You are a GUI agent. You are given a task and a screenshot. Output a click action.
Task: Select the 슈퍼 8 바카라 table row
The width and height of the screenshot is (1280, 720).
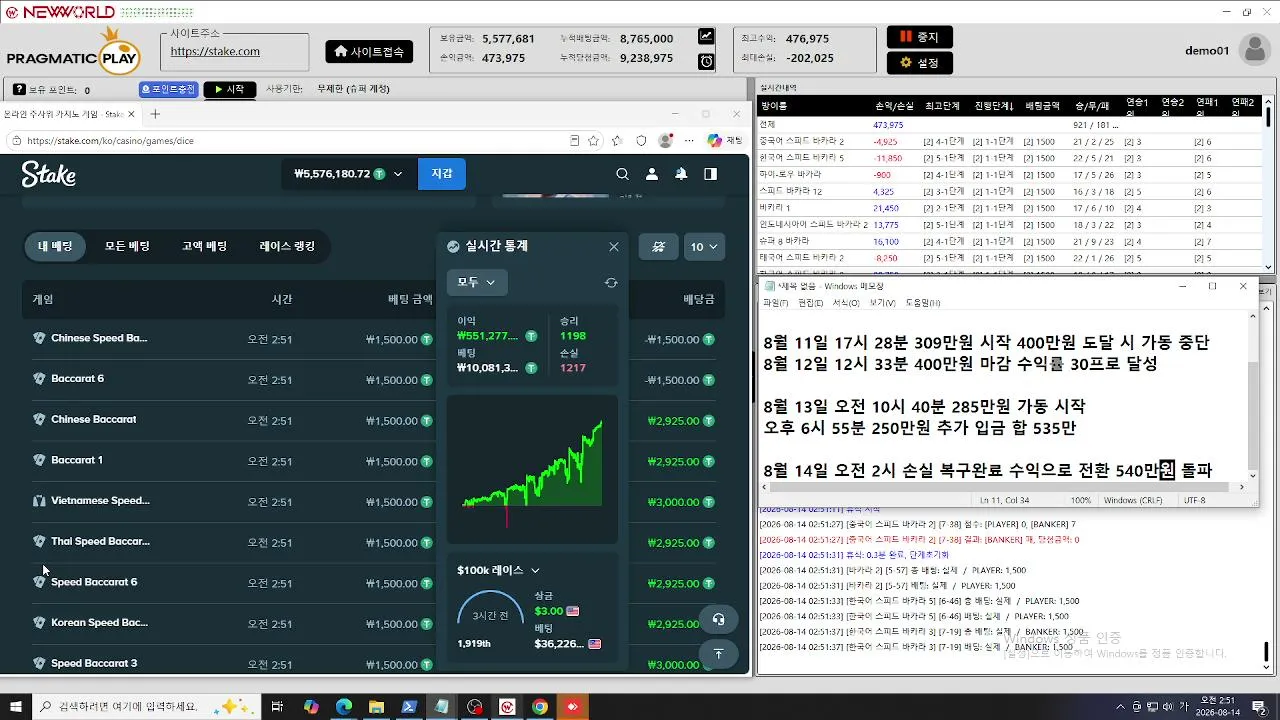[1010, 241]
